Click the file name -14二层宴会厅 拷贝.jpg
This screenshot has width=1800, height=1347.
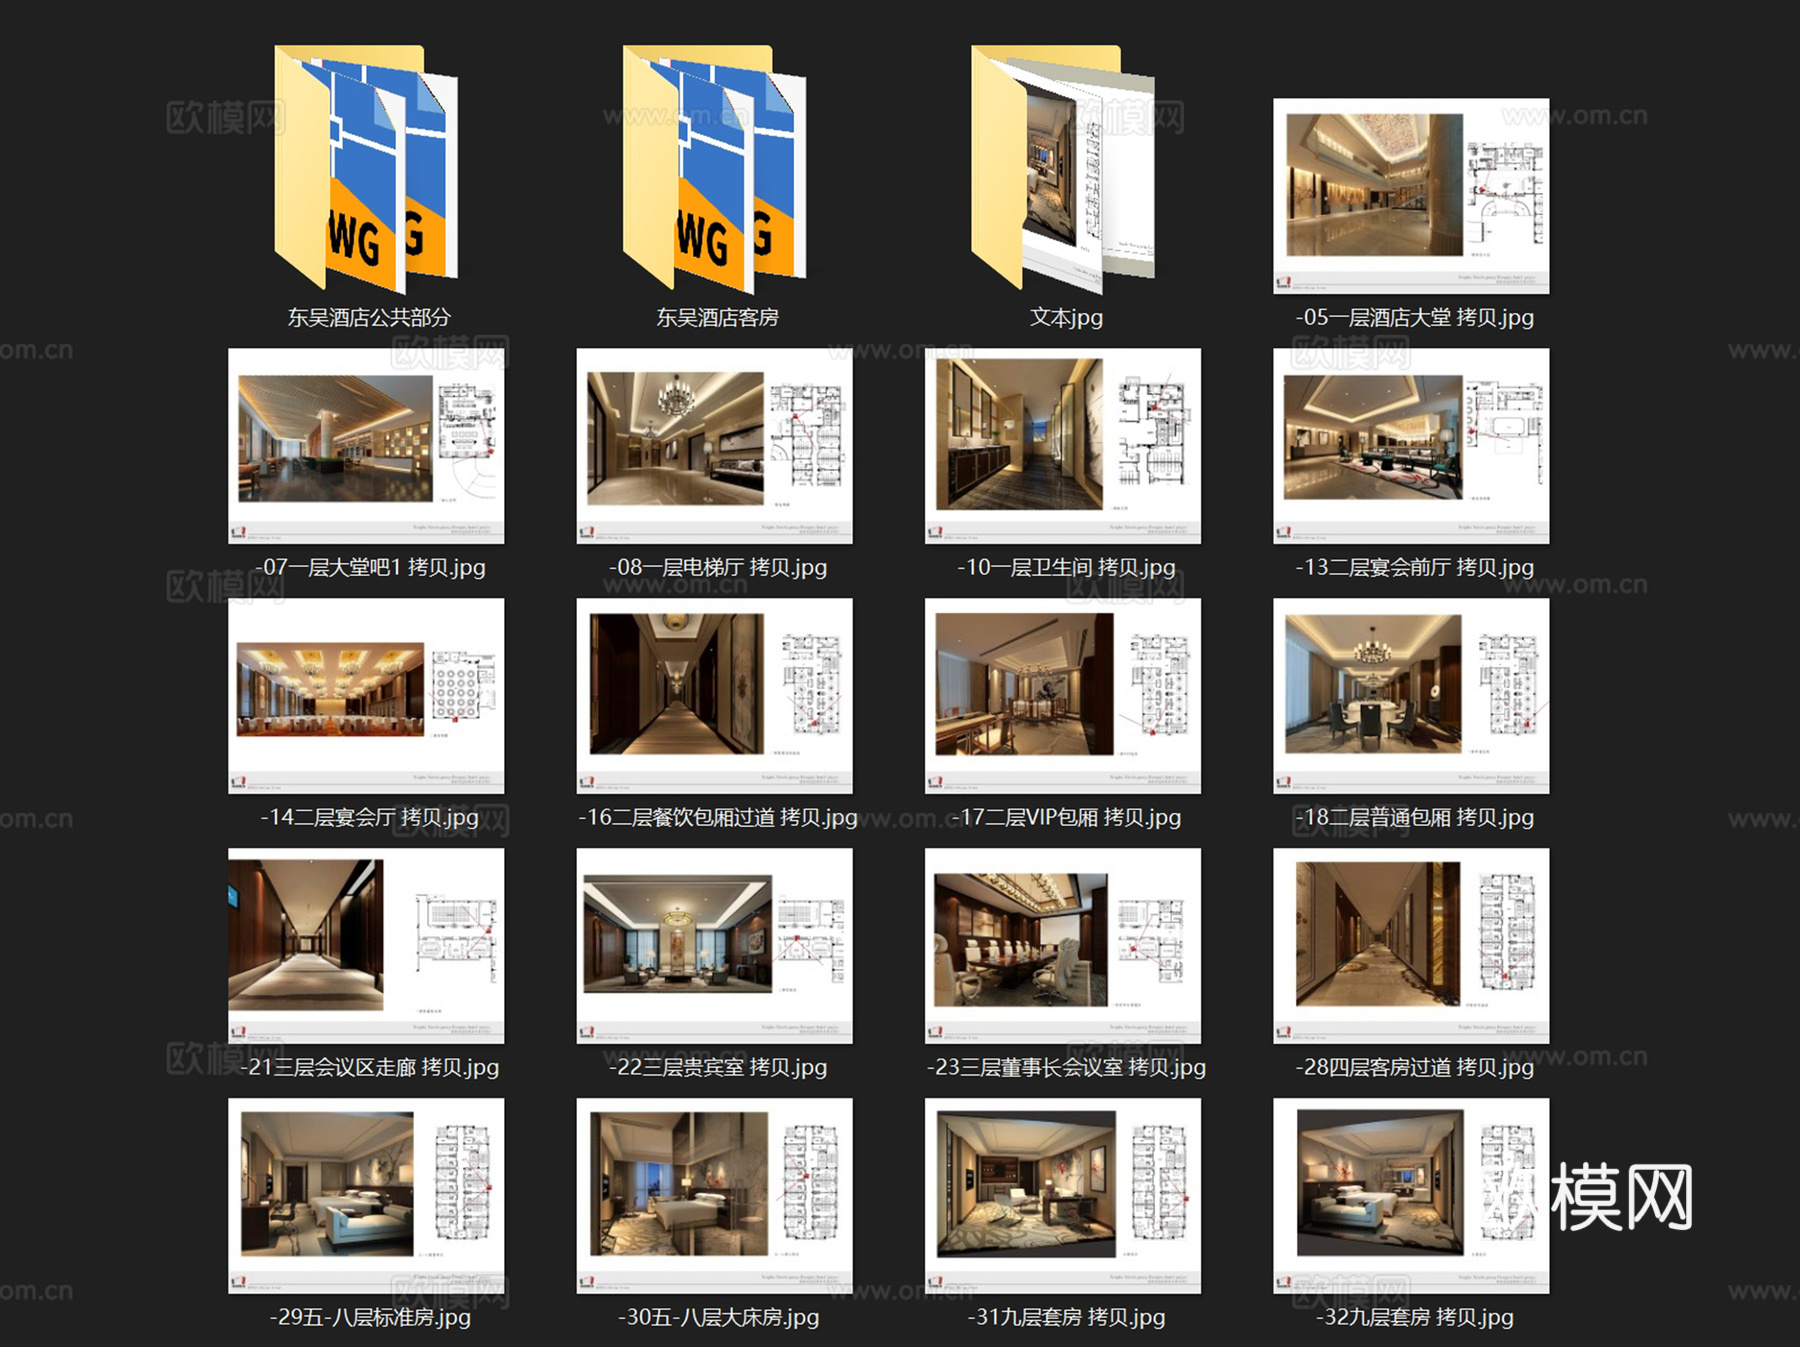pos(369,817)
